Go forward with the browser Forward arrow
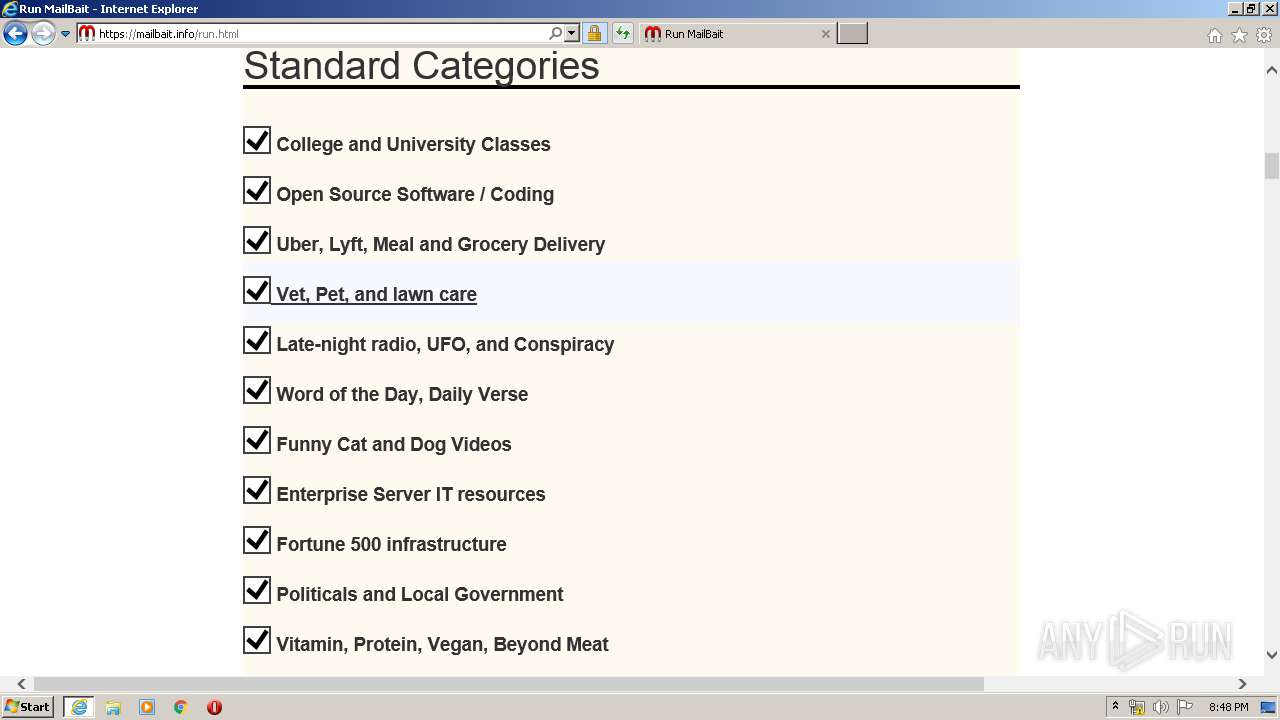This screenshot has height=720, width=1280. click(43, 34)
